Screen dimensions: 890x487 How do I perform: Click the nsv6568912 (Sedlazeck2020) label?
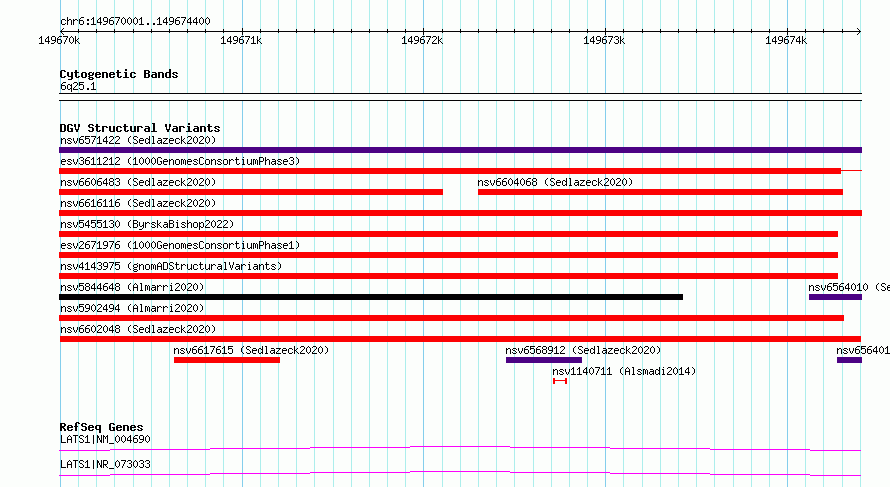[583, 350]
